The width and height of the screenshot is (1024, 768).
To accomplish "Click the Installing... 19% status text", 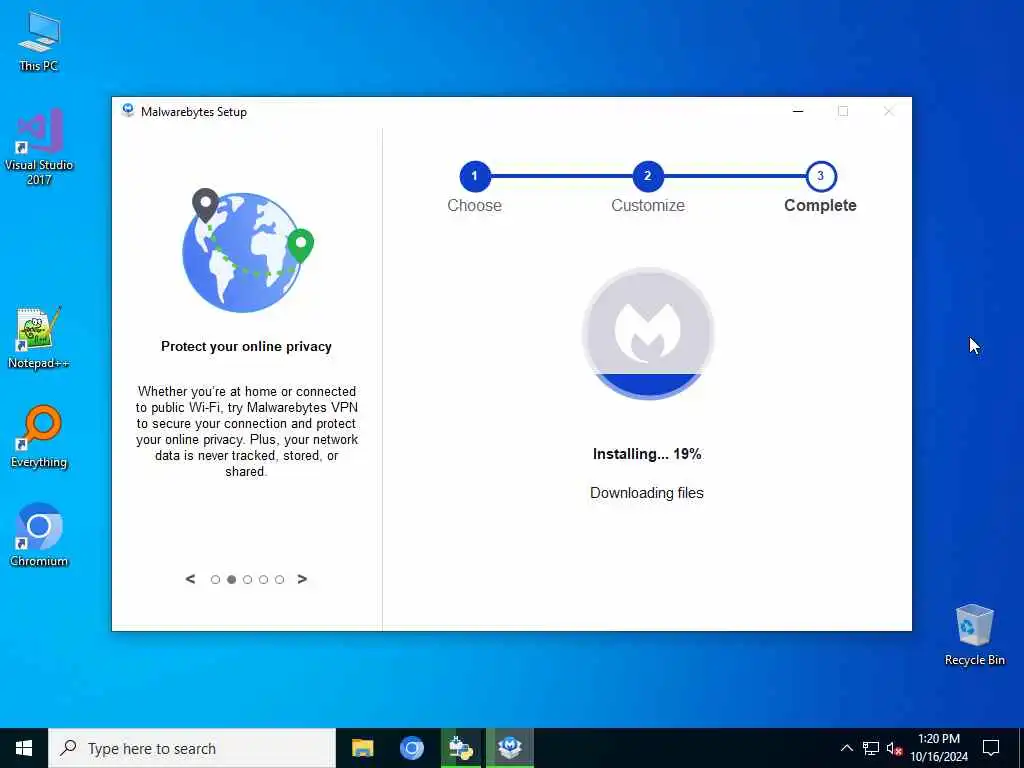I will (x=647, y=454).
